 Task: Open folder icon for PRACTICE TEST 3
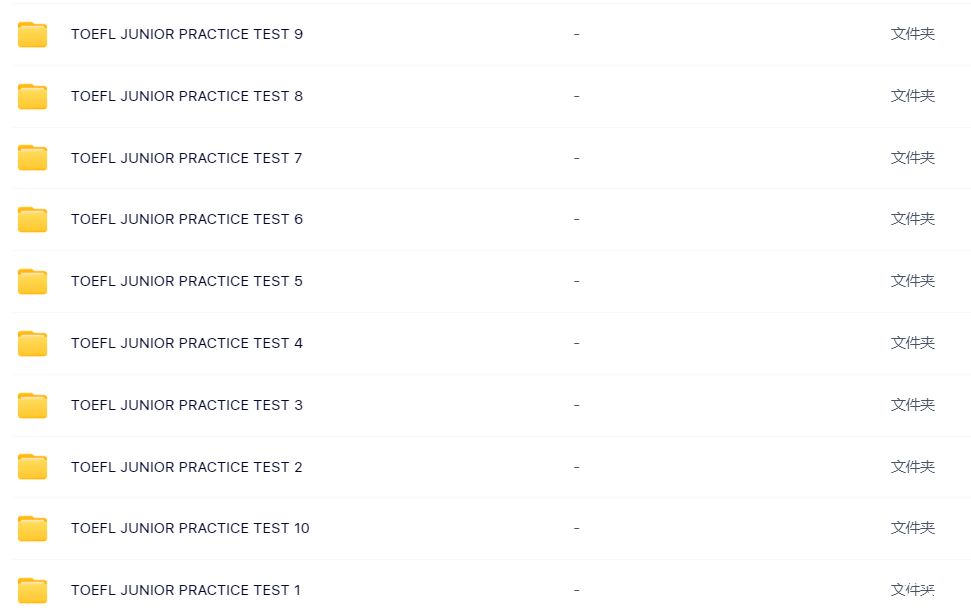32,405
